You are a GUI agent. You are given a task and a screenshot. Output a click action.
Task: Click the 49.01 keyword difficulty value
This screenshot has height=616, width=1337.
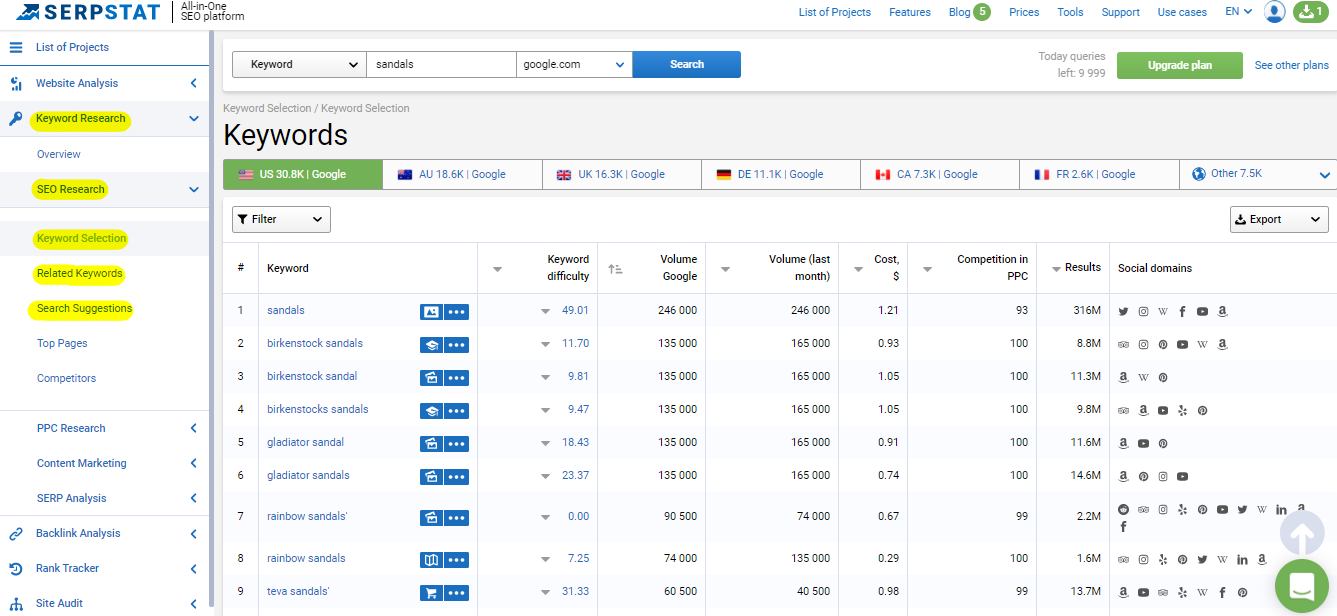575,310
